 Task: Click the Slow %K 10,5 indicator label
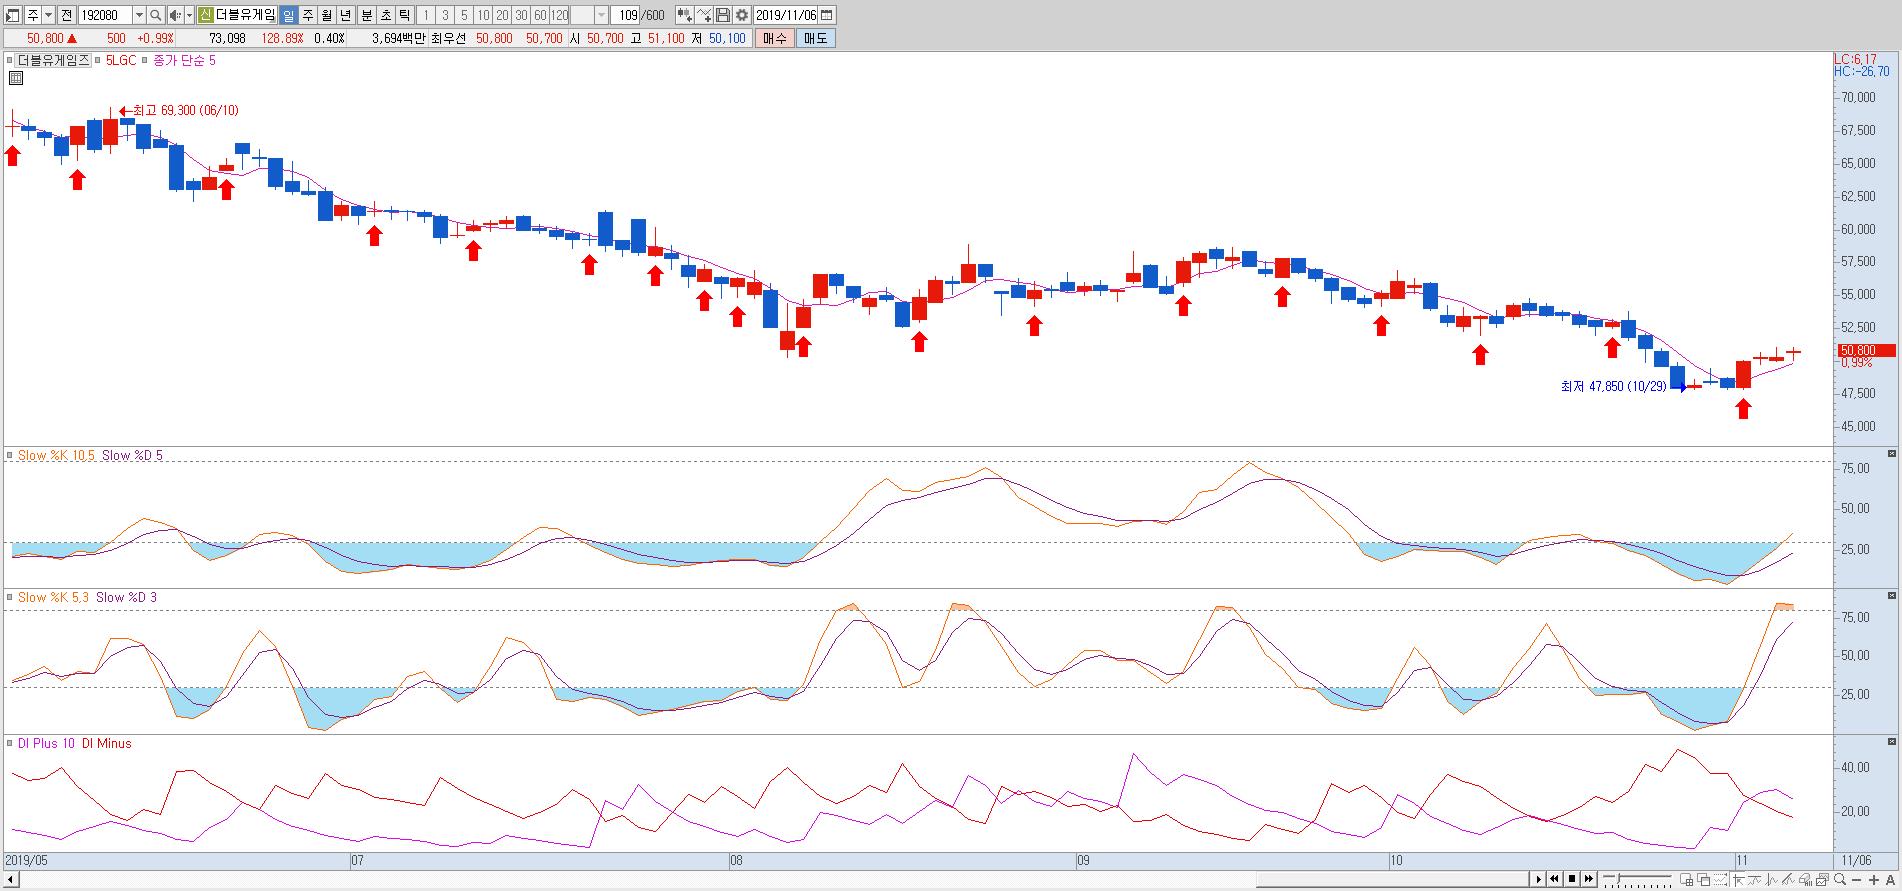coord(57,455)
